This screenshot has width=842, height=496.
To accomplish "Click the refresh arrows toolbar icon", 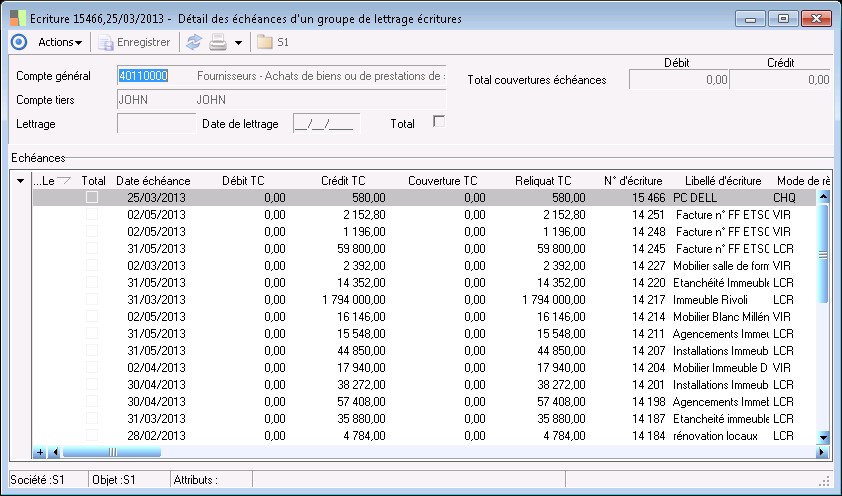I will 193,42.
